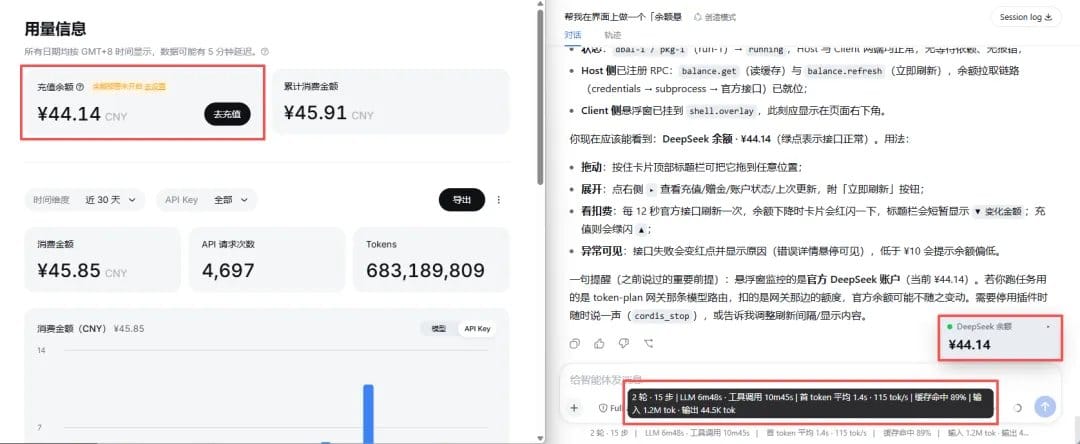
Task: Click the DeepSeek 余额 card title
Action: [x=984, y=326]
